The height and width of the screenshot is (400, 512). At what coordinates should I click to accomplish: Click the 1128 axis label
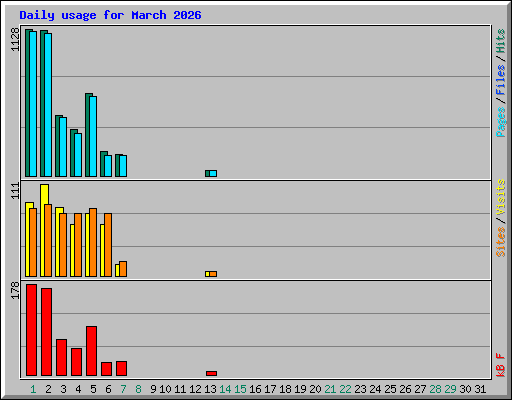pyautogui.click(x=15, y=39)
